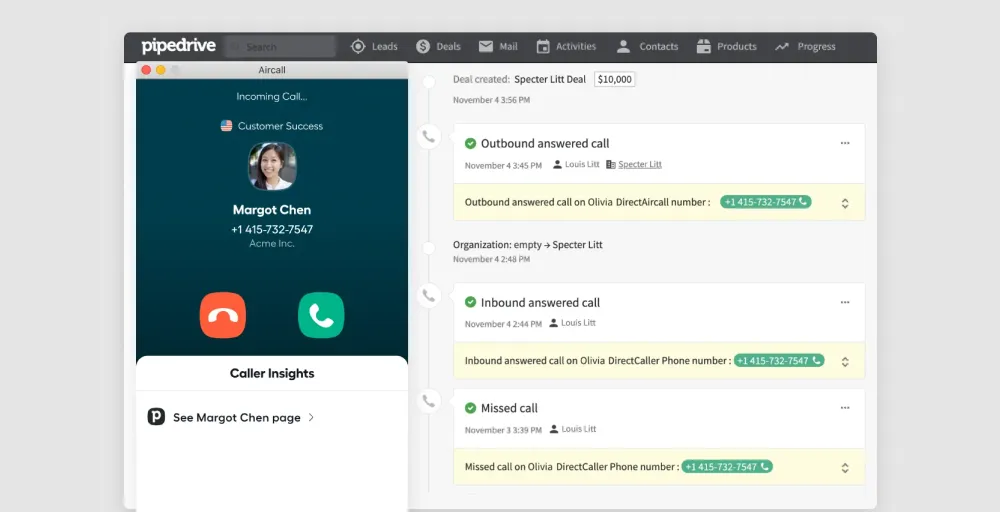1000x512 pixels.
Task: Click 'Organization: empty → Specter Litt' entry
Action: click(x=527, y=245)
